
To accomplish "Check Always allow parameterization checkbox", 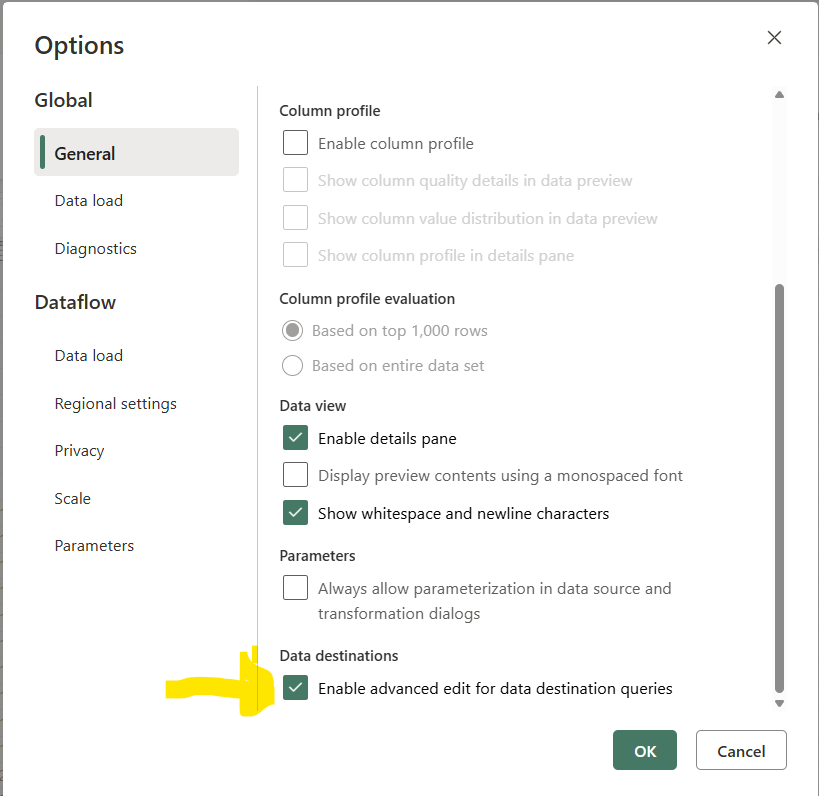I will 295,588.
